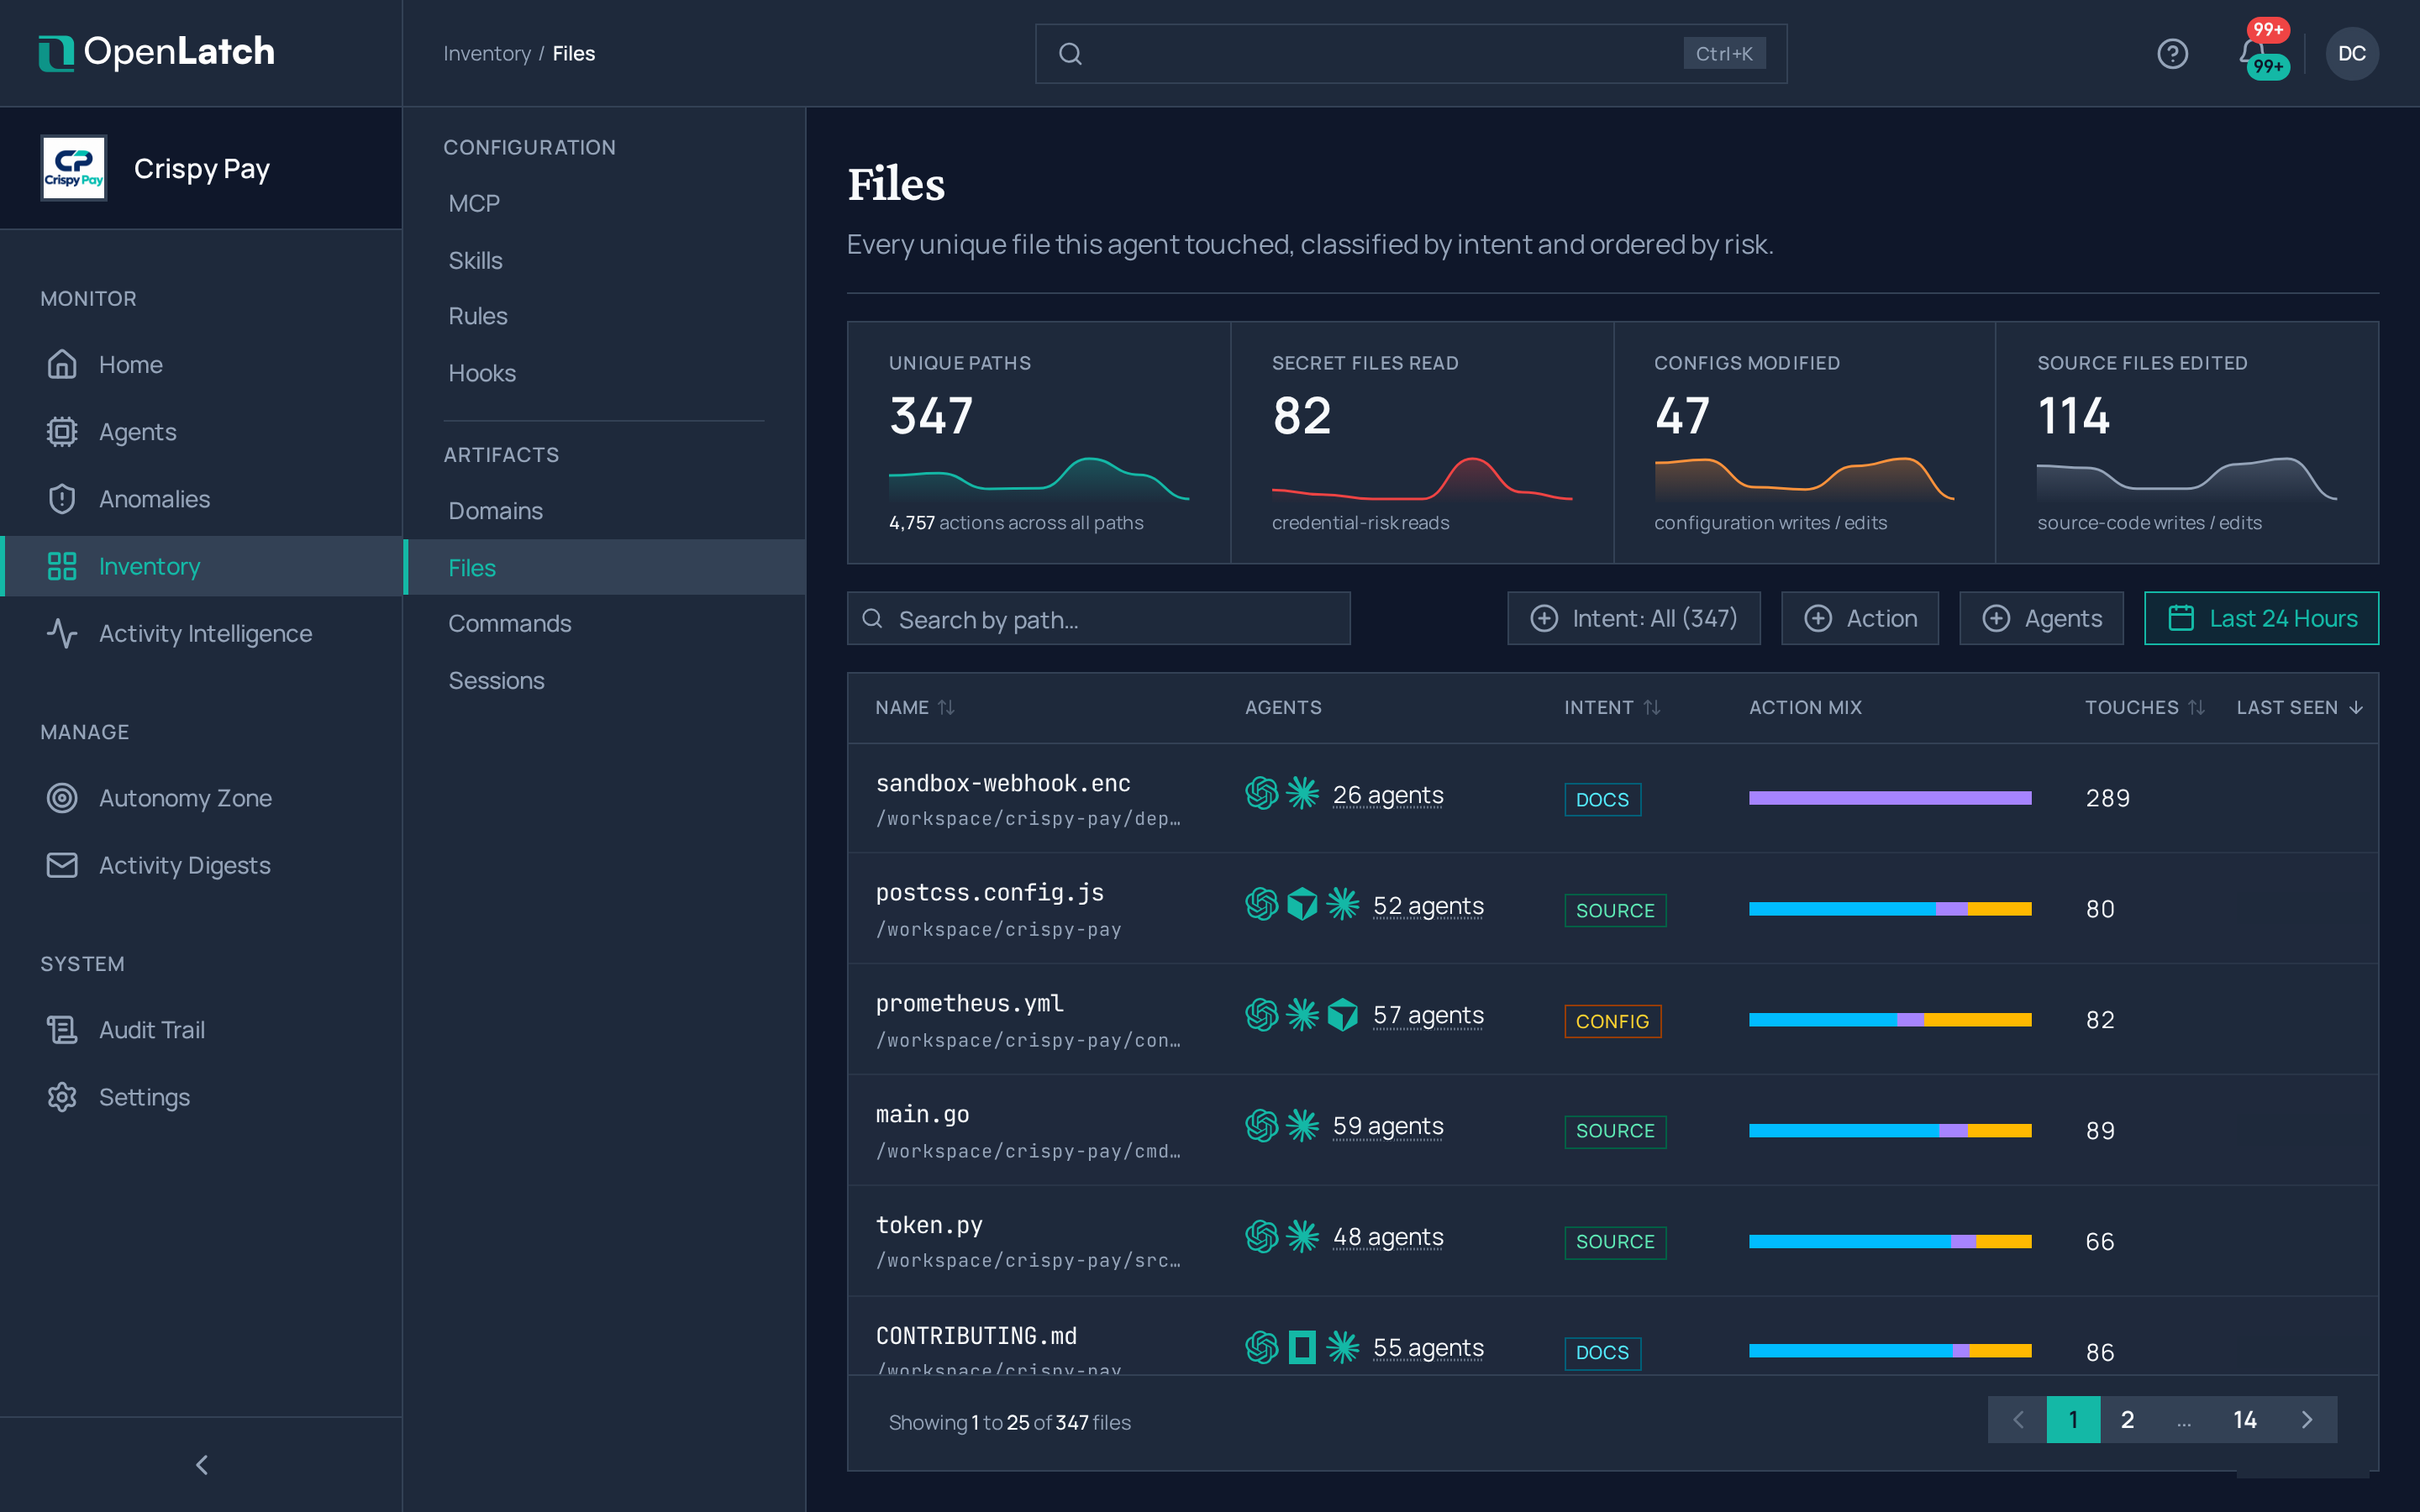This screenshot has height=1512, width=2420.
Task: Click the 52 agents link for postcss.config.js
Action: point(1428,906)
